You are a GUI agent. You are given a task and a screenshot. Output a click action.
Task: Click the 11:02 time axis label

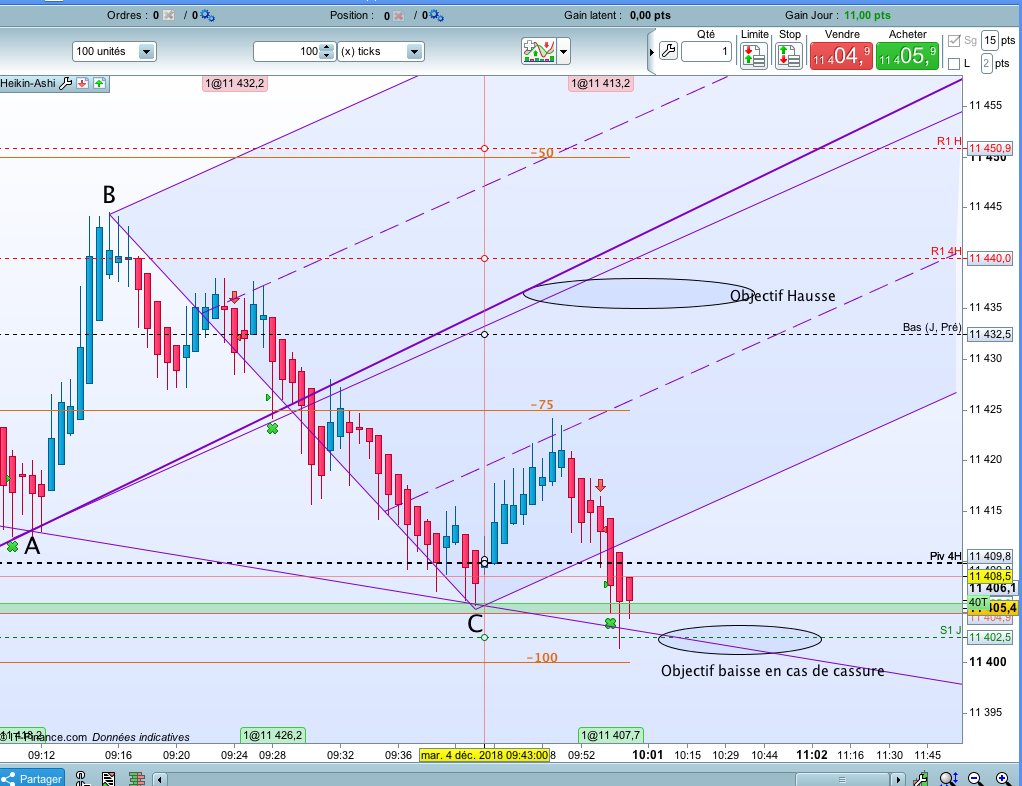[811, 755]
